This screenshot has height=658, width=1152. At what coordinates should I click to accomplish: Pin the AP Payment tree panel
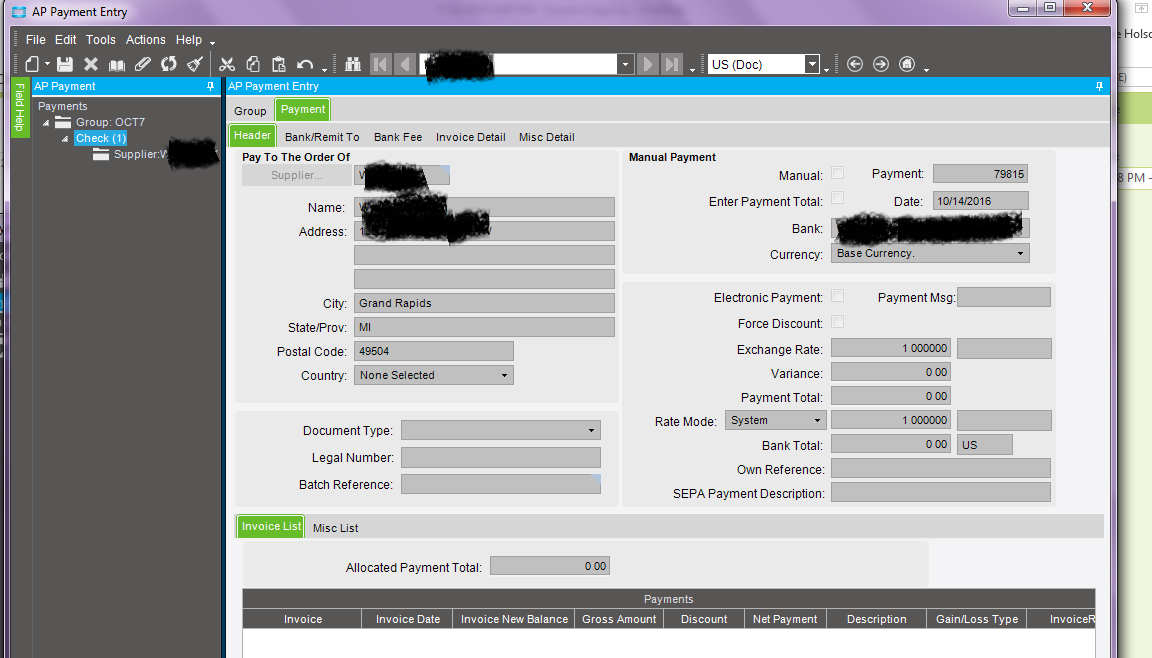click(210, 87)
